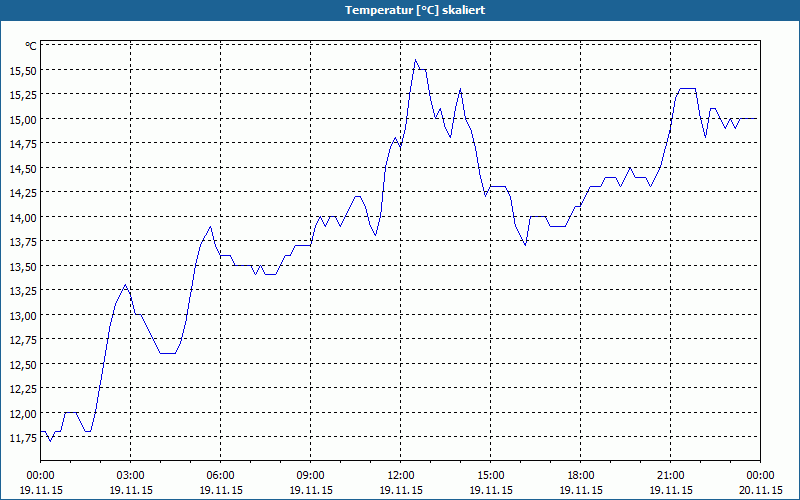Click the 19.11.15 date under 12:00
Image resolution: width=800 pixels, height=500 pixels.
pos(401,490)
